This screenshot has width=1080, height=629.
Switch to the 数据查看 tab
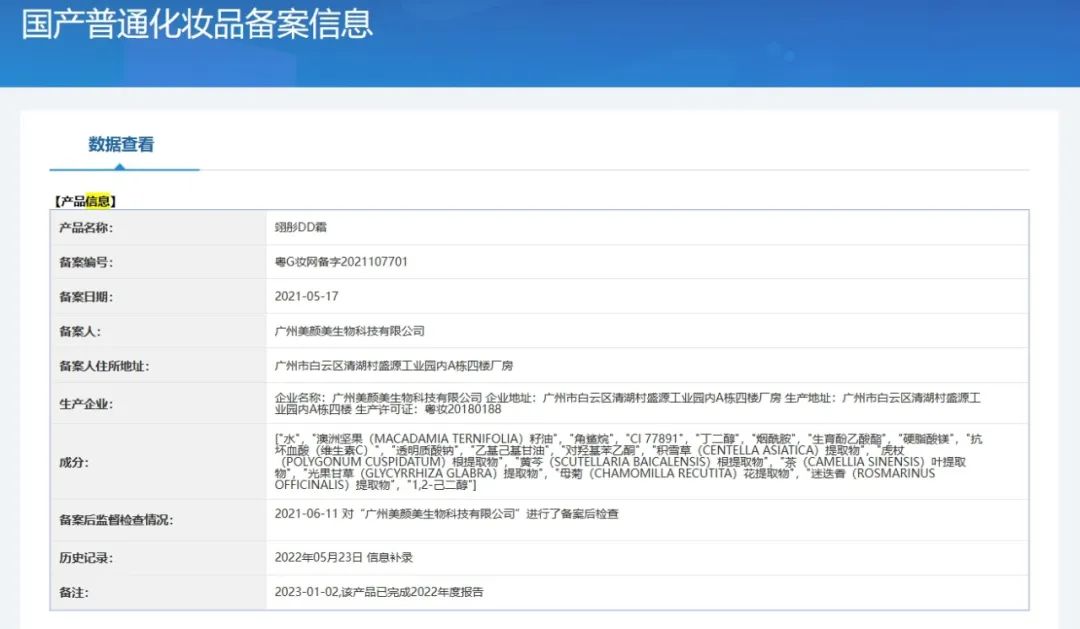[121, 145]
